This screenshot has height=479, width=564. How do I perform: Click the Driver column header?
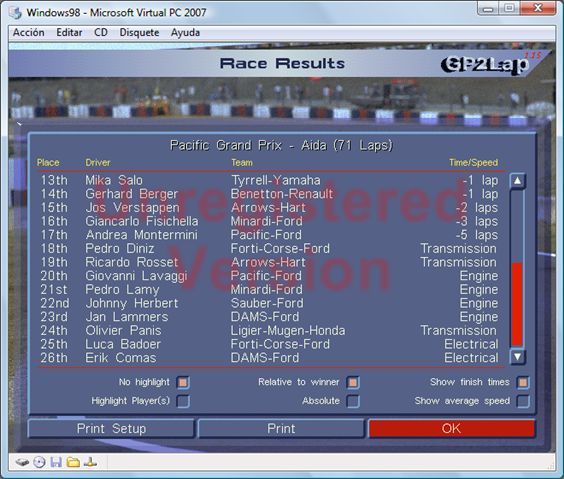(97, 163)
